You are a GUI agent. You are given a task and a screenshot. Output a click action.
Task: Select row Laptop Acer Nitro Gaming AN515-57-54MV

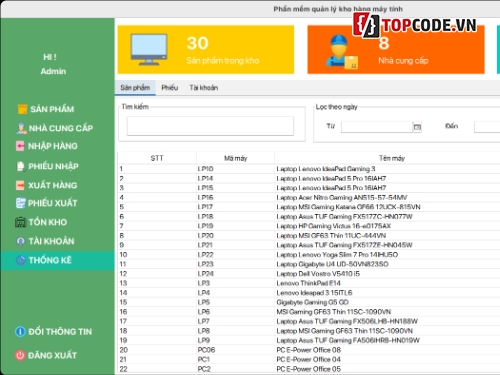click(x=309, y=198)
